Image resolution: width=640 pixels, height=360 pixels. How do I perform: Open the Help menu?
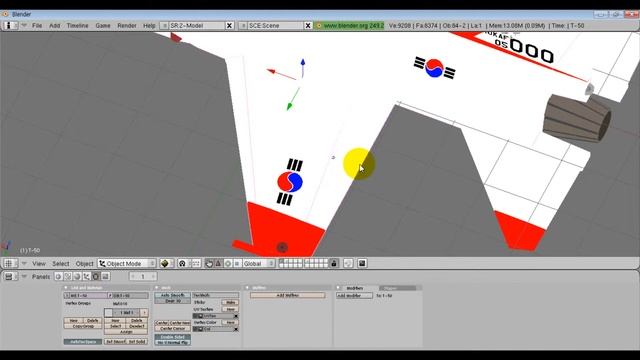149,25
